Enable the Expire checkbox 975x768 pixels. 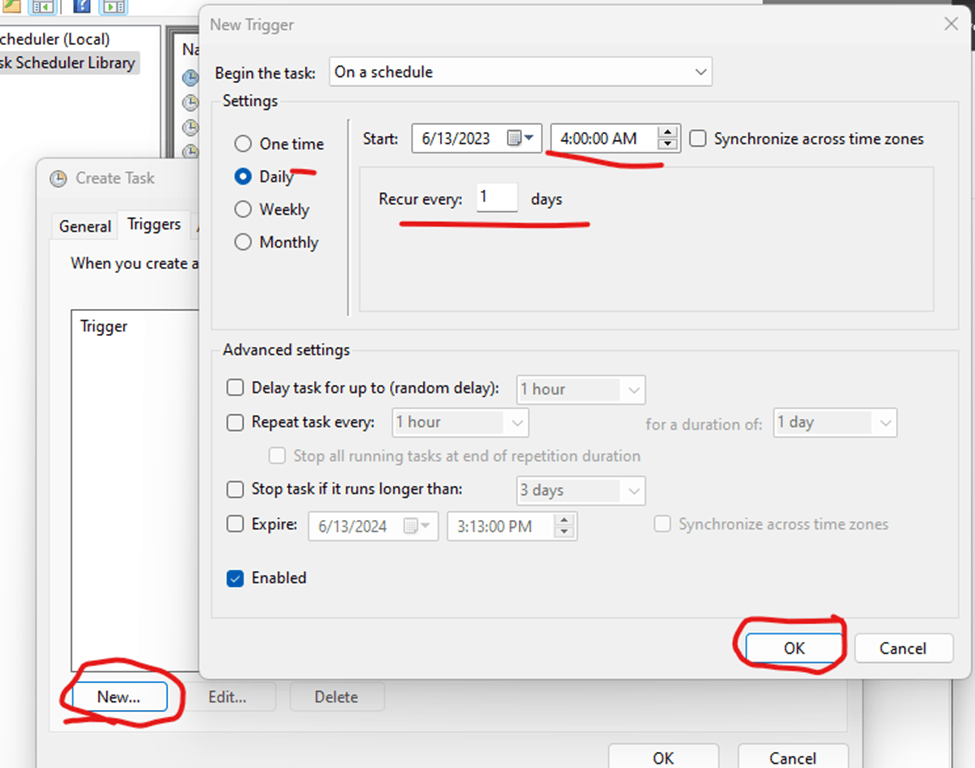[x=236, y=524]
